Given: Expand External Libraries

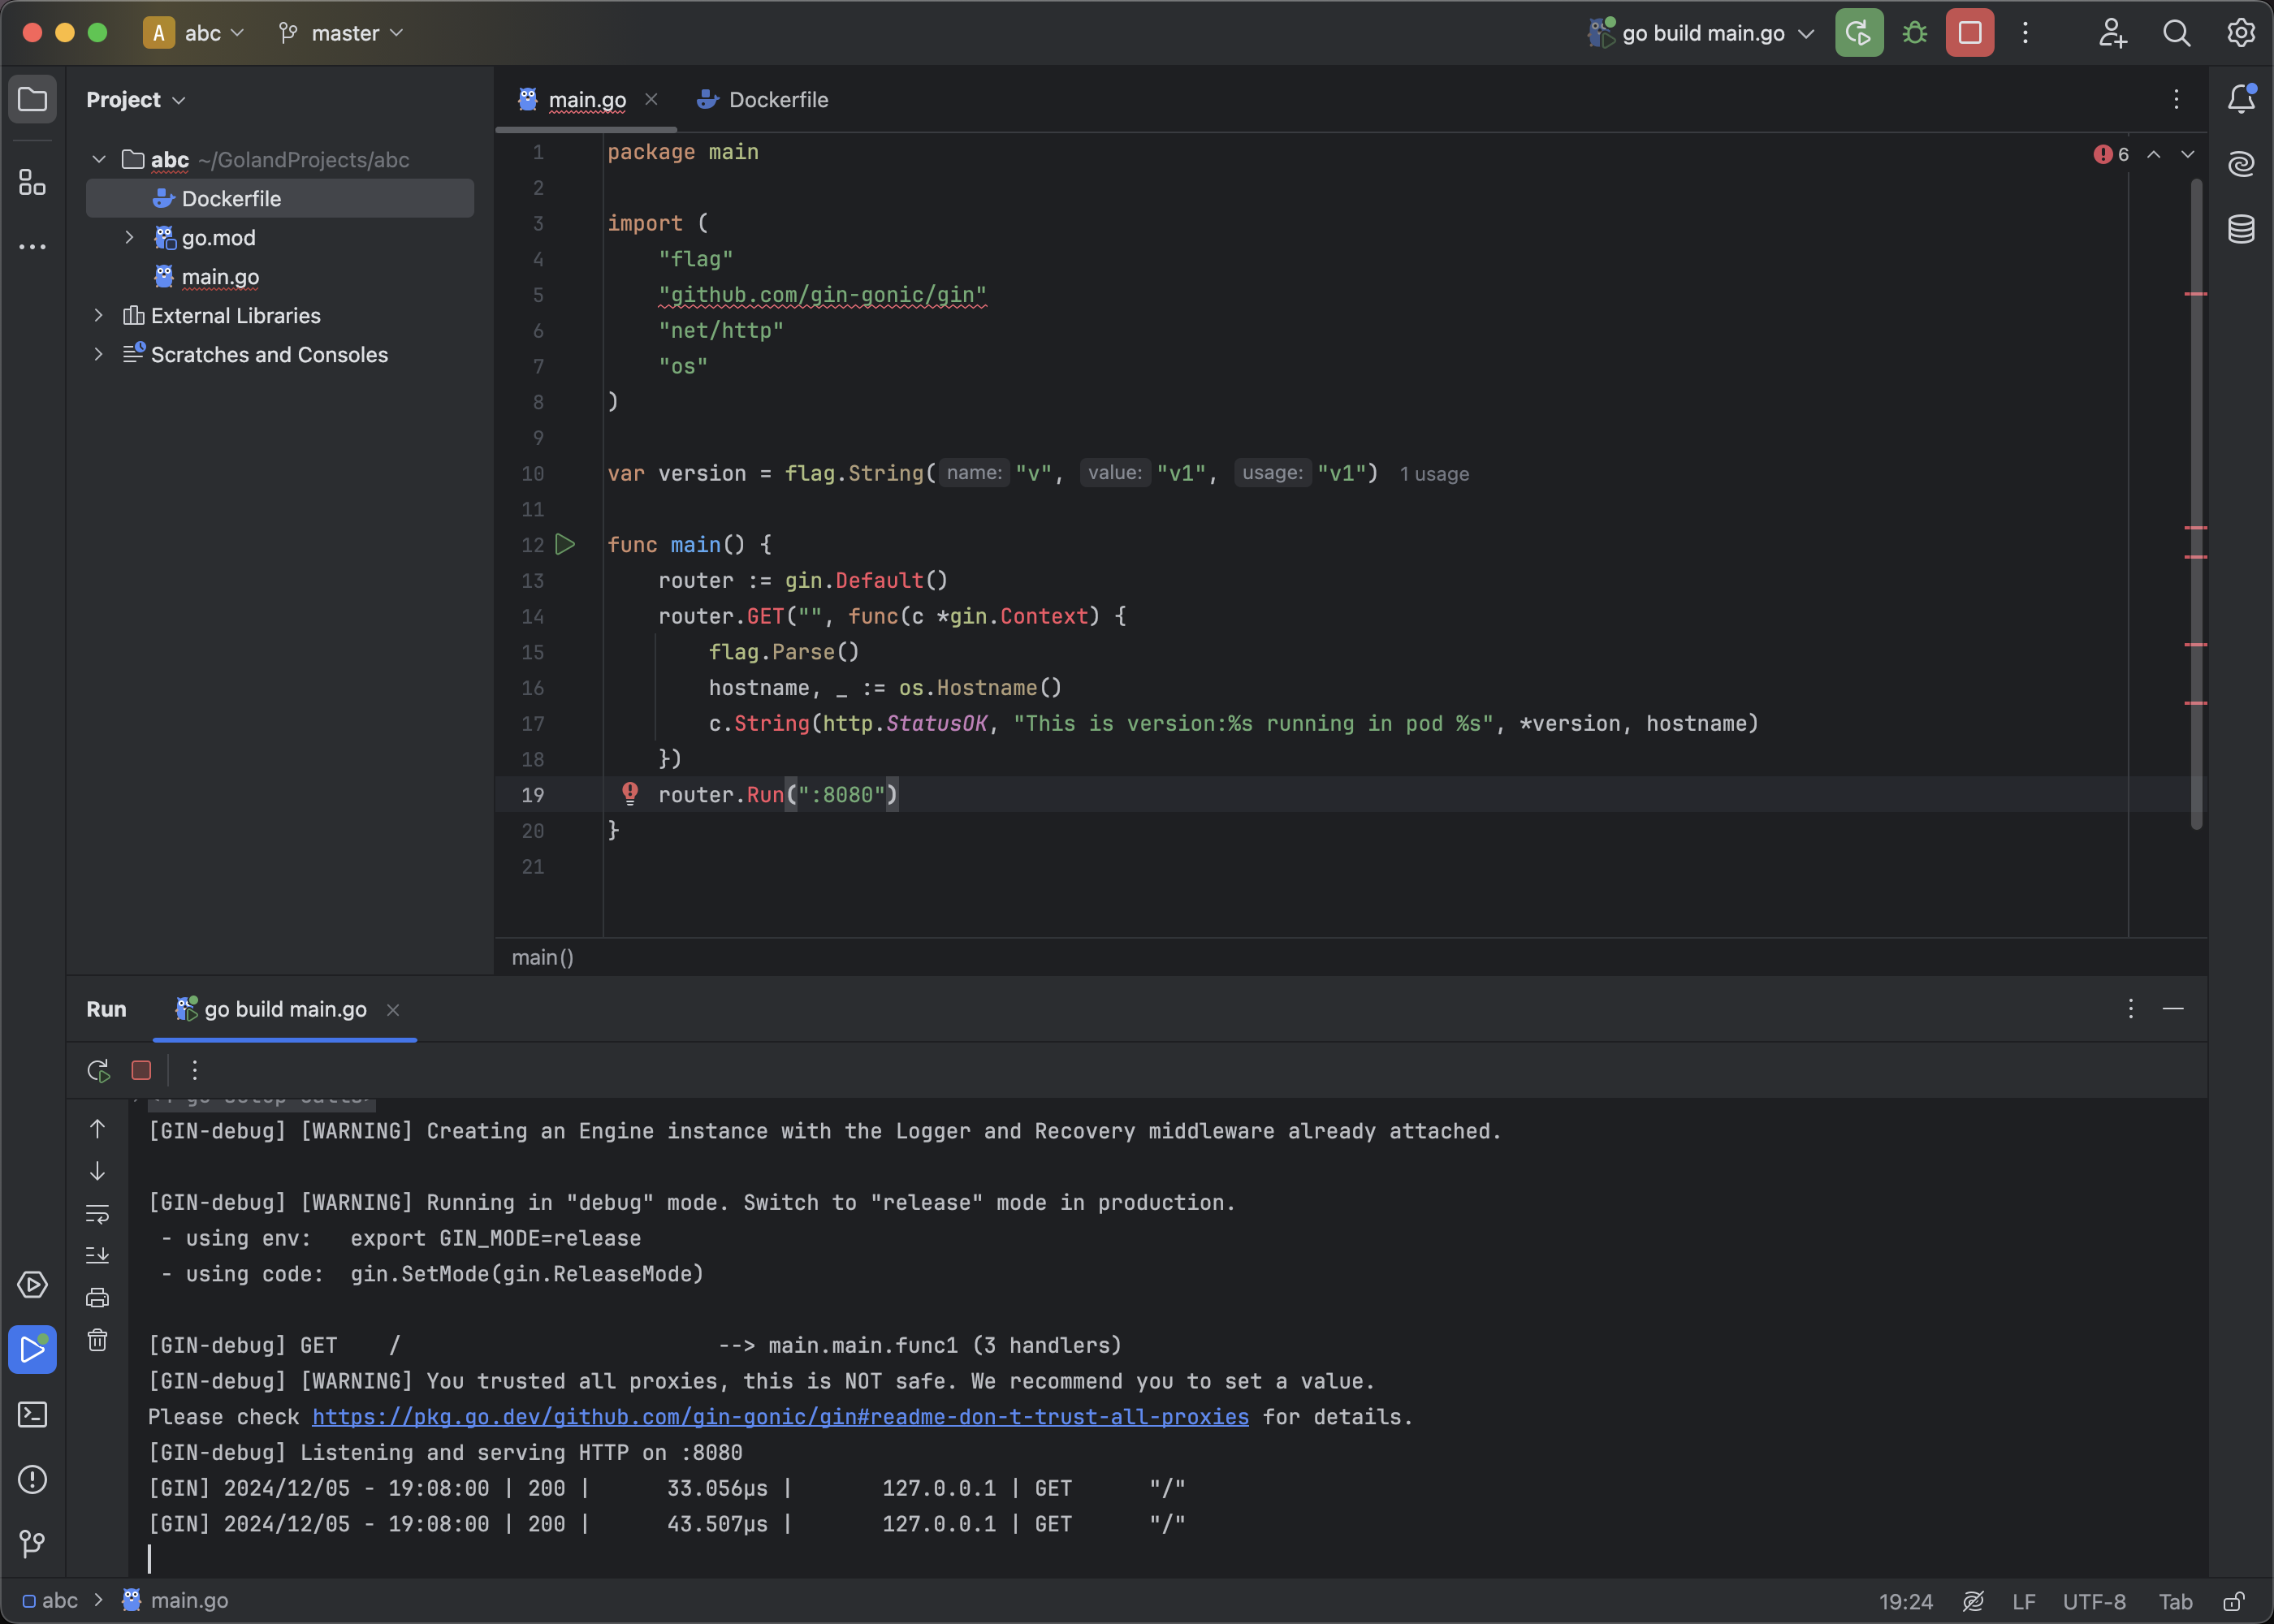Looking at the screenshot, I should pos(98,315).
